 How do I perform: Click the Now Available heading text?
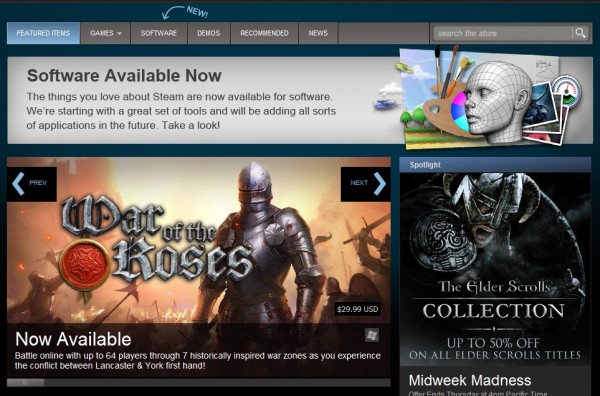click(x=73, y=339)
